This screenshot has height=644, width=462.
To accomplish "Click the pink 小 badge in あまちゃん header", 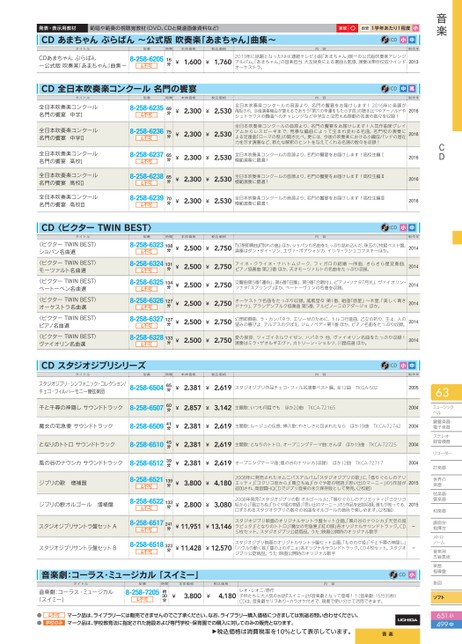I will point(404,40).
